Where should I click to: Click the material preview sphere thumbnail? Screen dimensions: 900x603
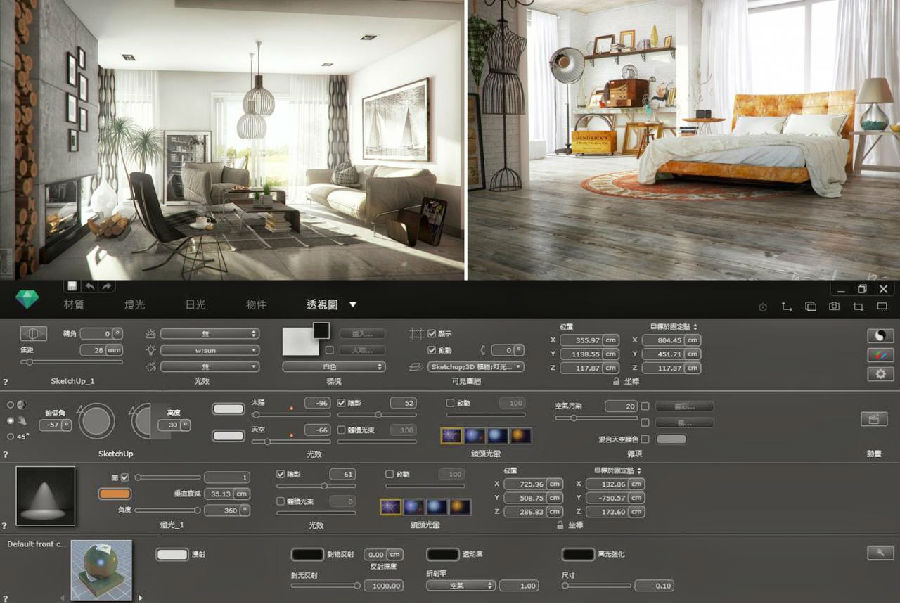pos(100,569)
